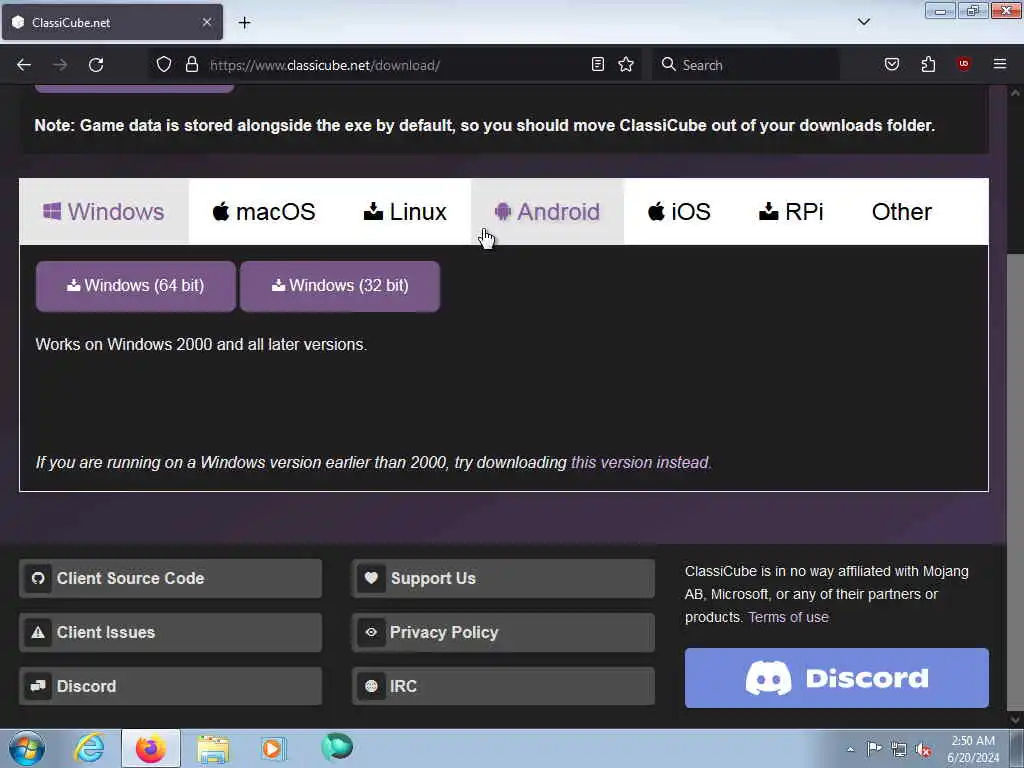Open tracking protection shield icon
Screen dimensions: 1024x768
coord(164,65)
